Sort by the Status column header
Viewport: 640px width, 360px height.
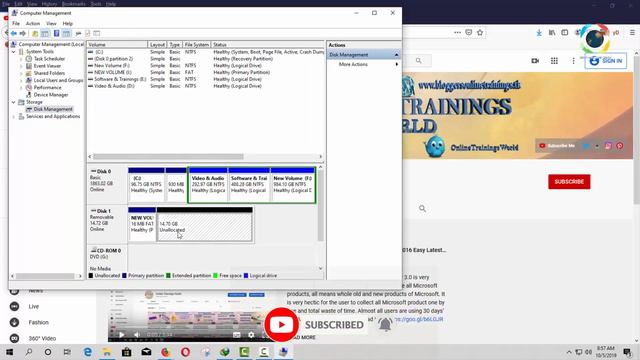click(x=268, y=44)
